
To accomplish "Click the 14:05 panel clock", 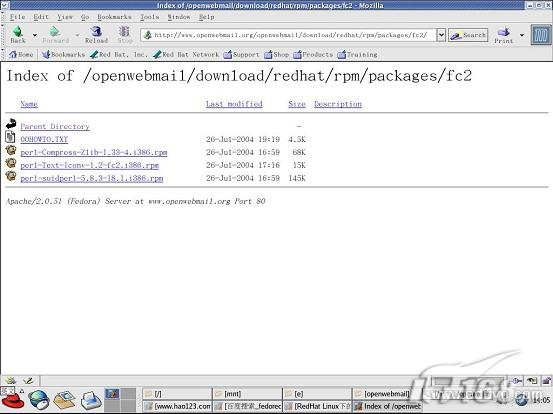I will click(x=541, y=400).
